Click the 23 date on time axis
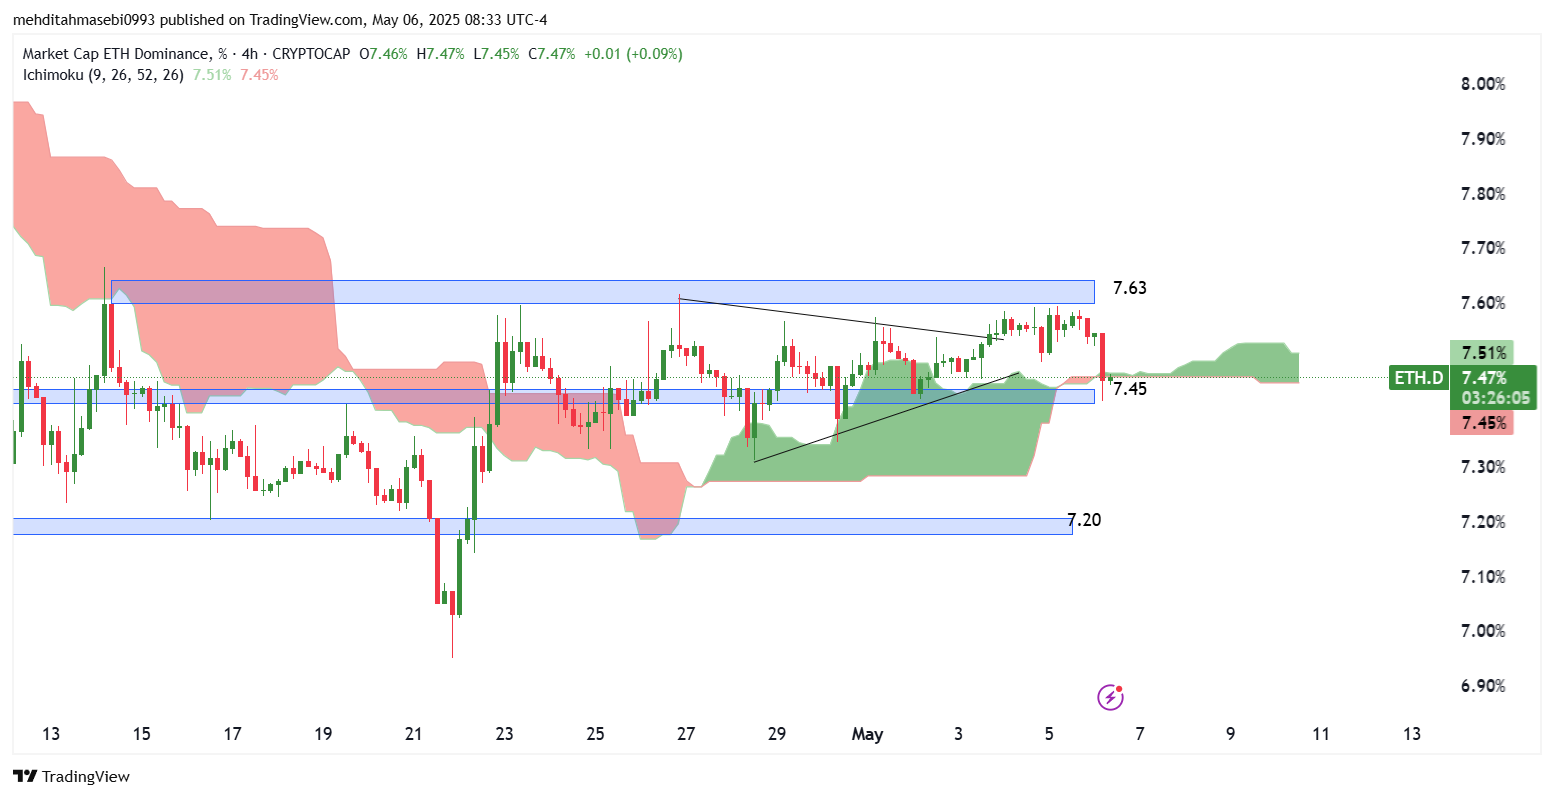Image resolution: width=1554 pixels, height=798 pixels. pyautogui.click(x=504, y=734)
